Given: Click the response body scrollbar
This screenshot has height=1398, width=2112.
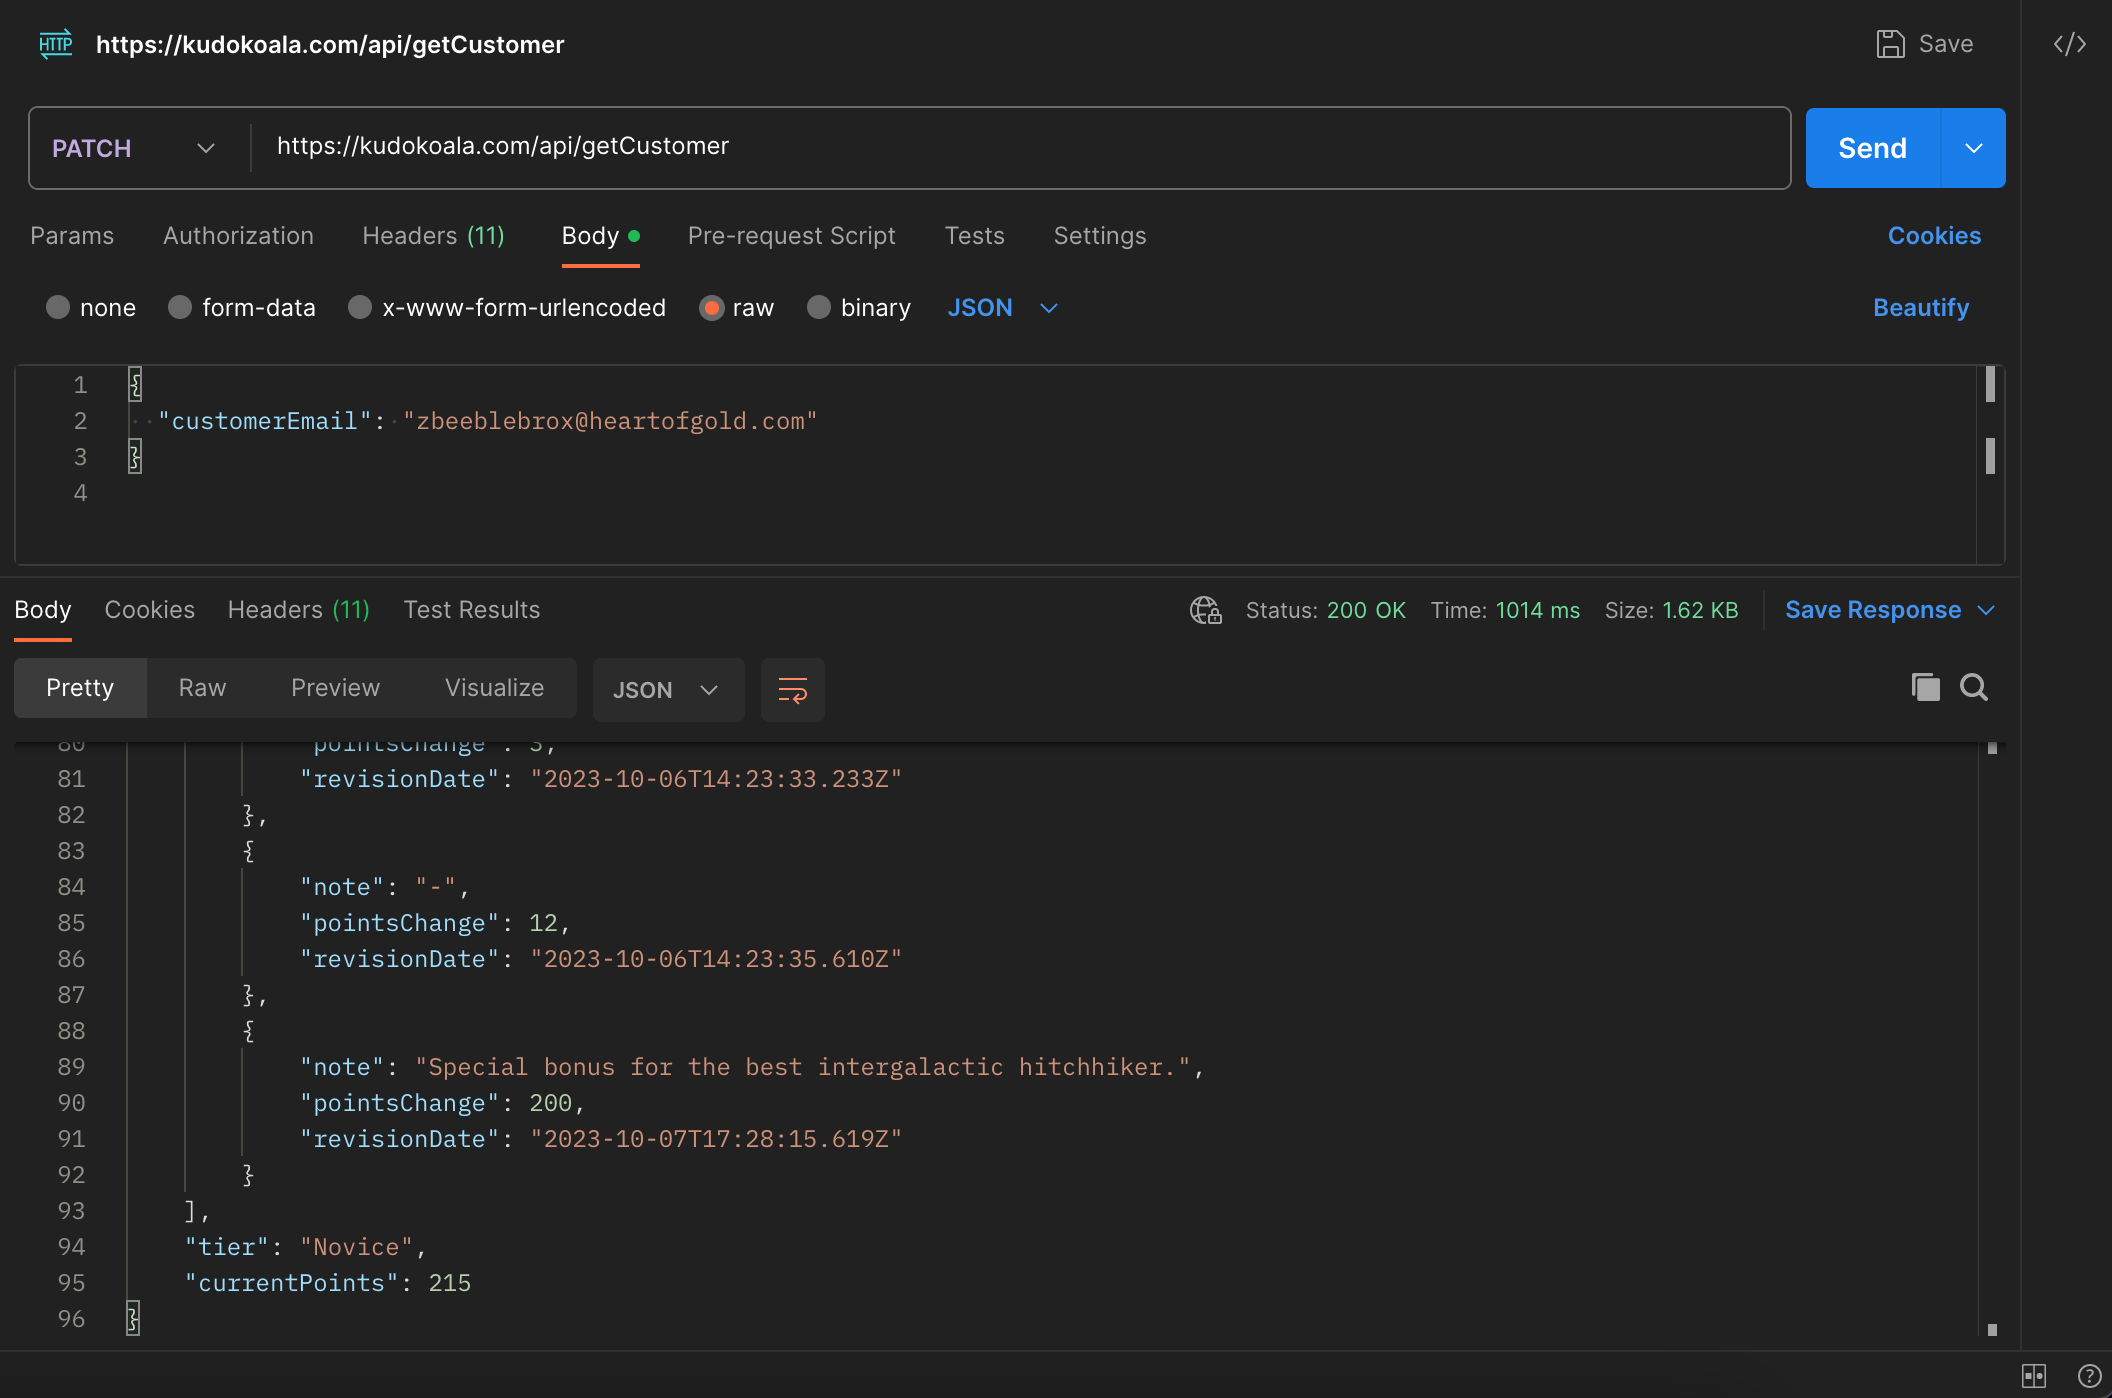Looking at the screenshot, I should click(1992, 1040).
